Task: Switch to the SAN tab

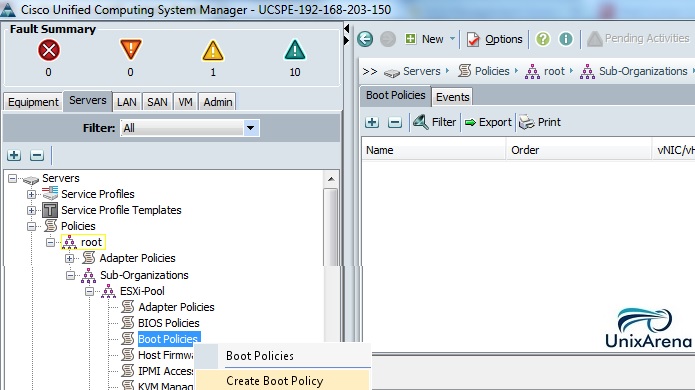Action: 157,102
